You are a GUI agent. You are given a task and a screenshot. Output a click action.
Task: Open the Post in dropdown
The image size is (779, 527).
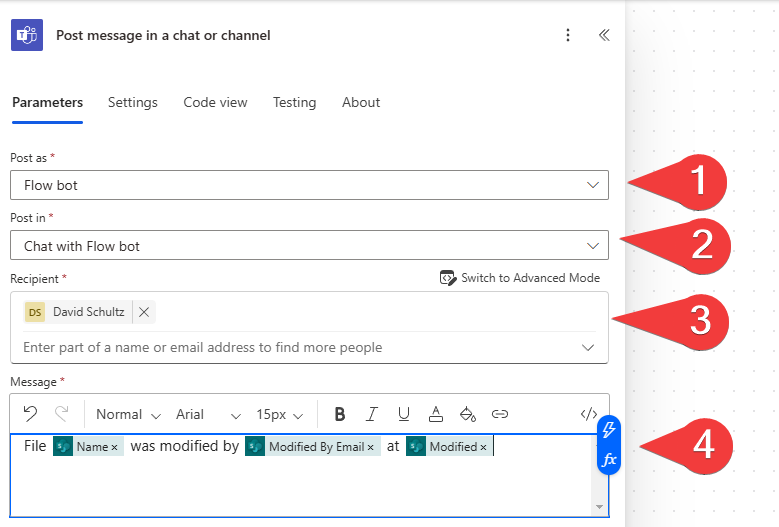tap(310, 245)
